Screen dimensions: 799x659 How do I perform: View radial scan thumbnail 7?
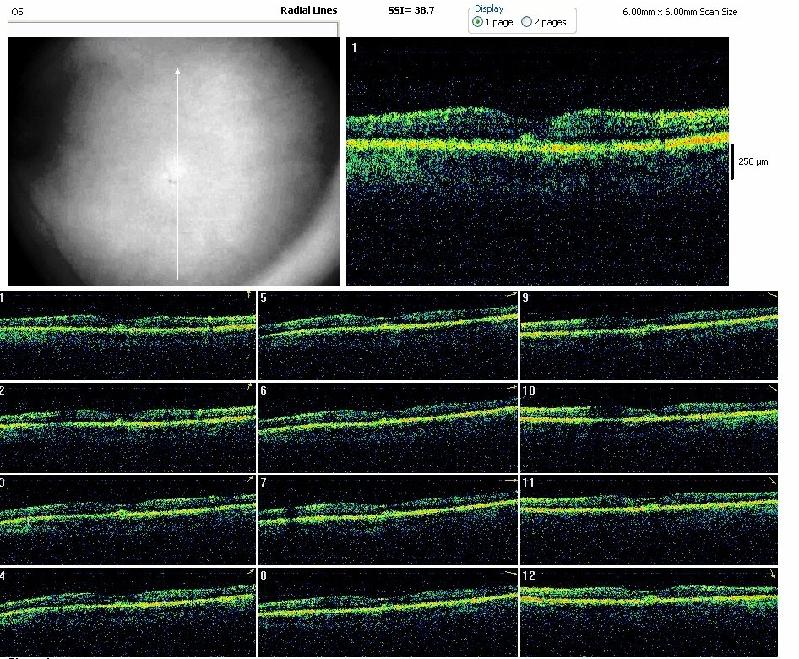pos(388,519)
